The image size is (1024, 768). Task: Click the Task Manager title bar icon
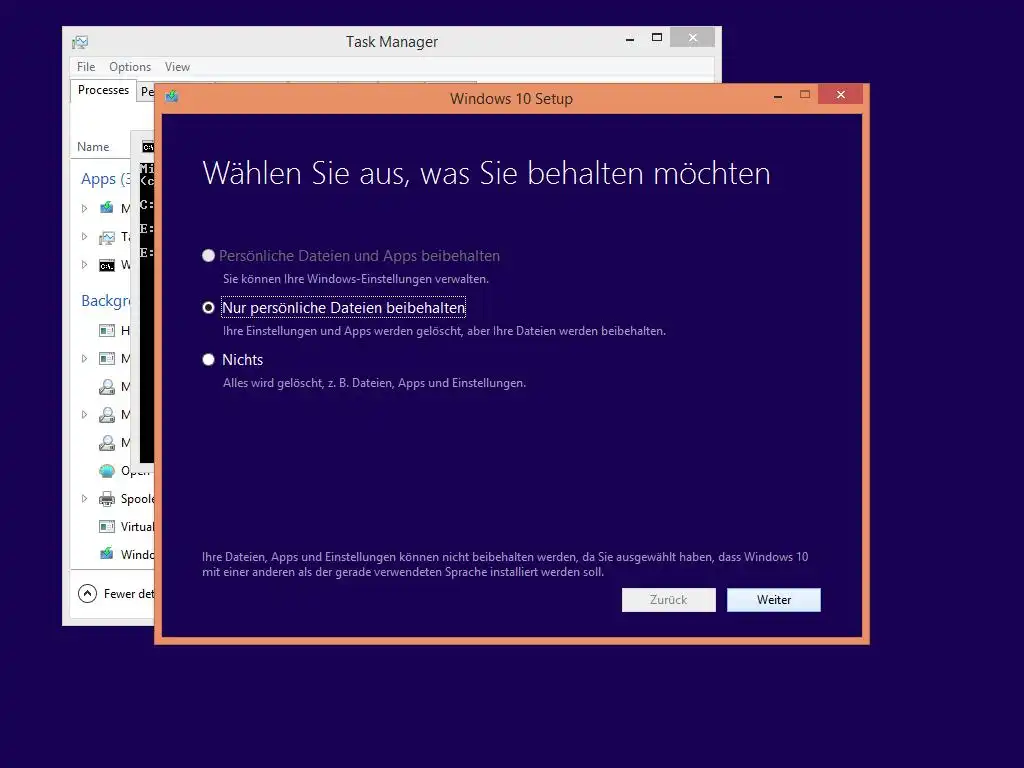(80, 42)
